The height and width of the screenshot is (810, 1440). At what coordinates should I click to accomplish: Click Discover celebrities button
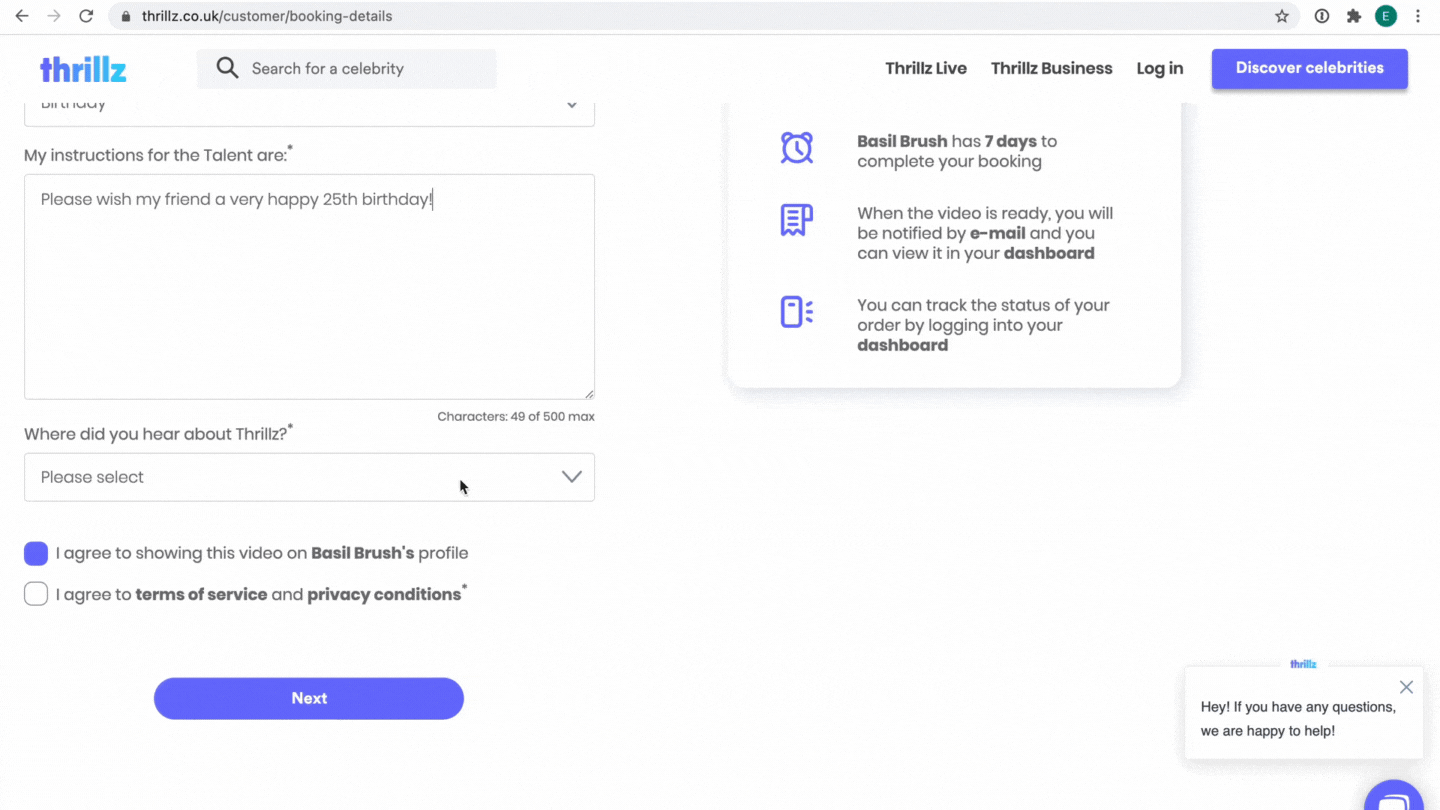pyautogui.click(x=1310, y=68)
